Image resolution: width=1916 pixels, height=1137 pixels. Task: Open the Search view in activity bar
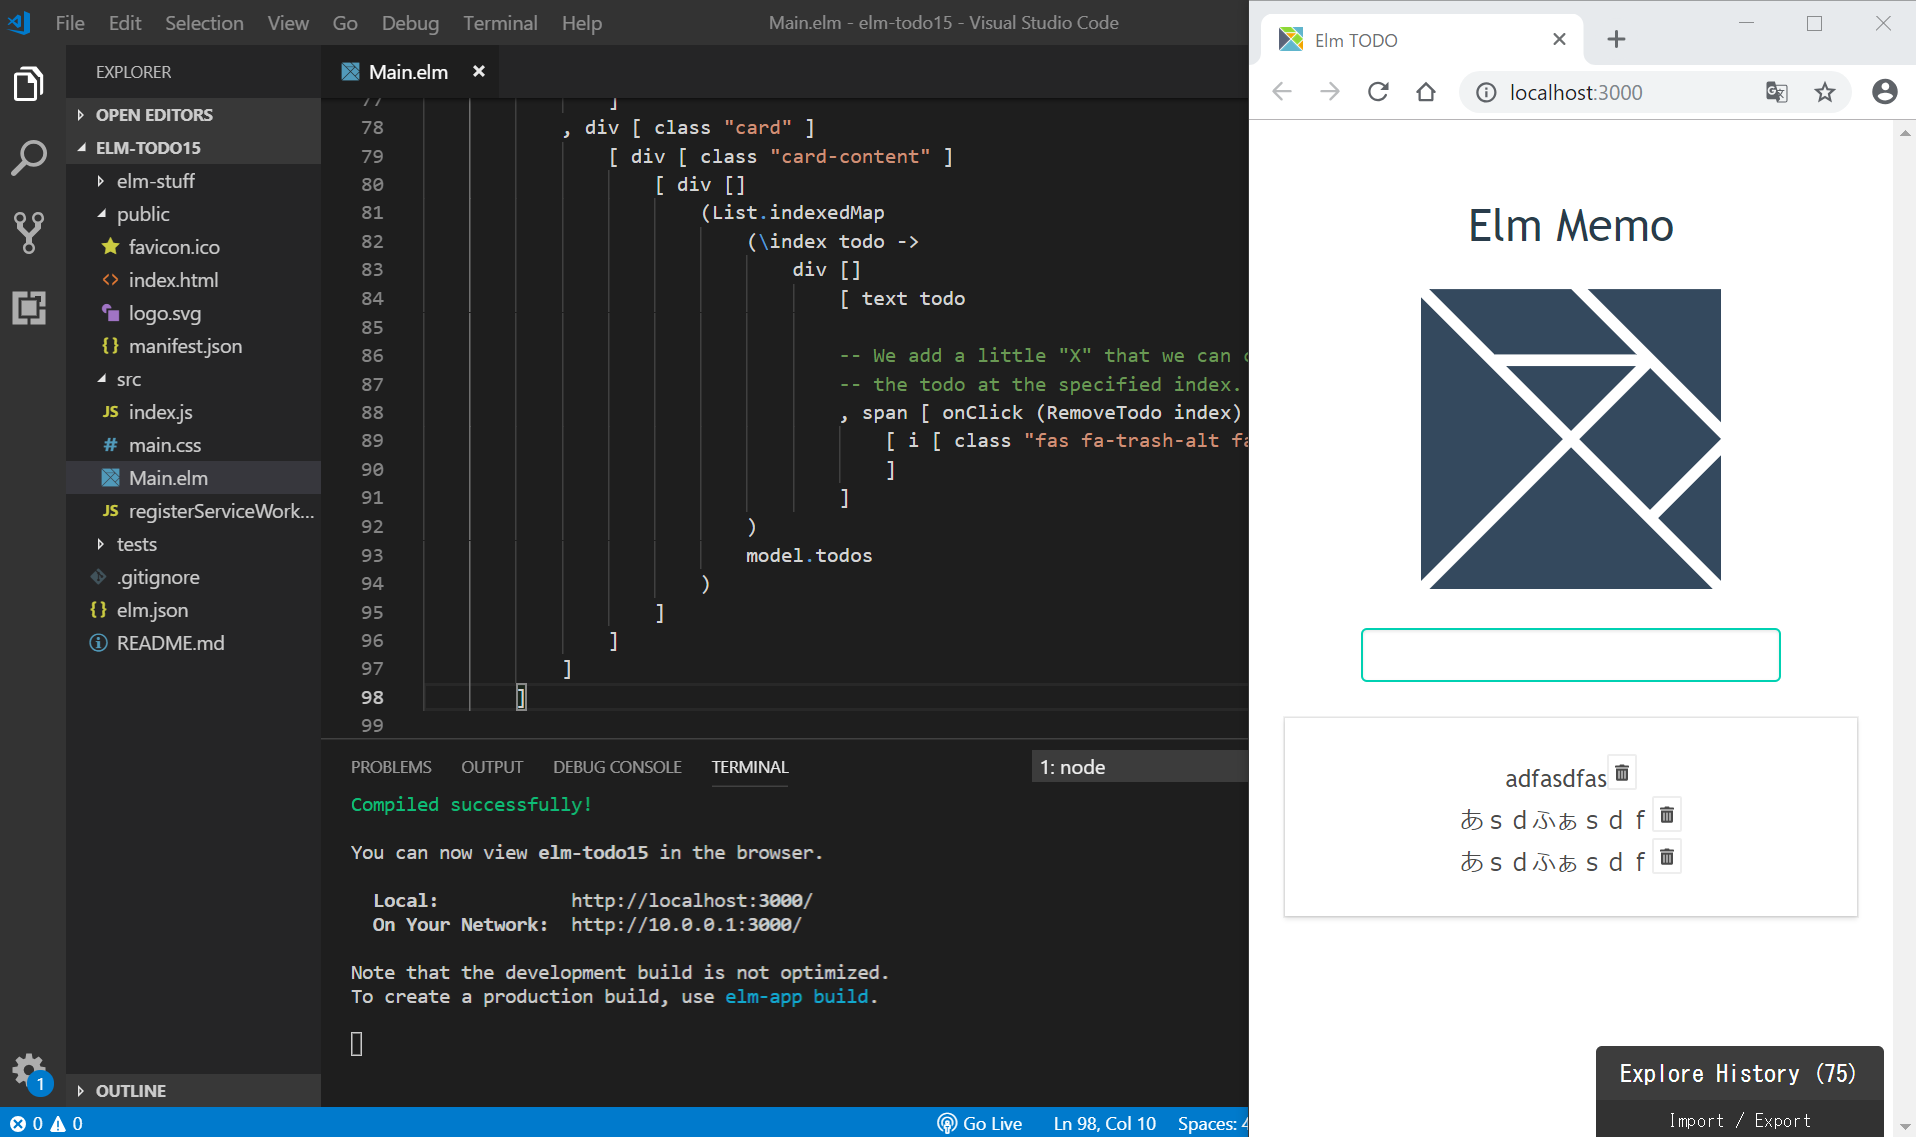pos(29,157)
